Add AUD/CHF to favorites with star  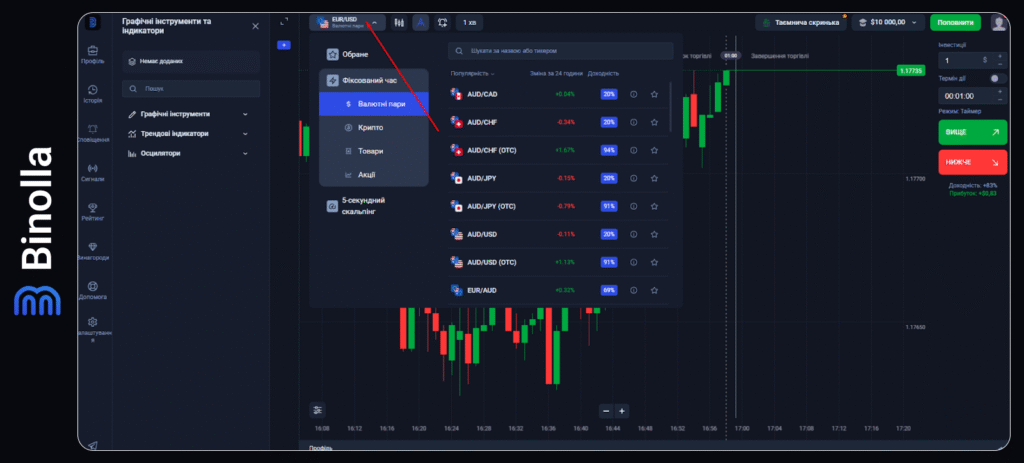(x=654, y=122)
